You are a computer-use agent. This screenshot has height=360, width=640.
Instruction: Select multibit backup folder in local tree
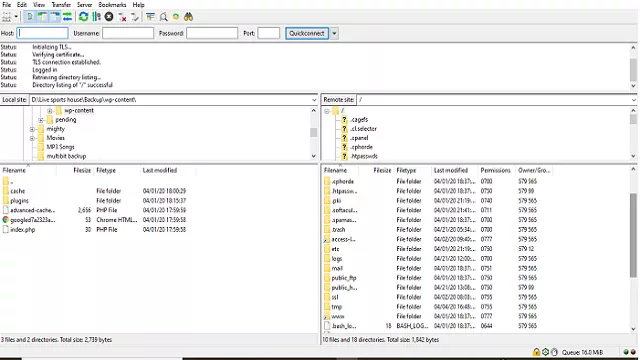coord(66,156)
